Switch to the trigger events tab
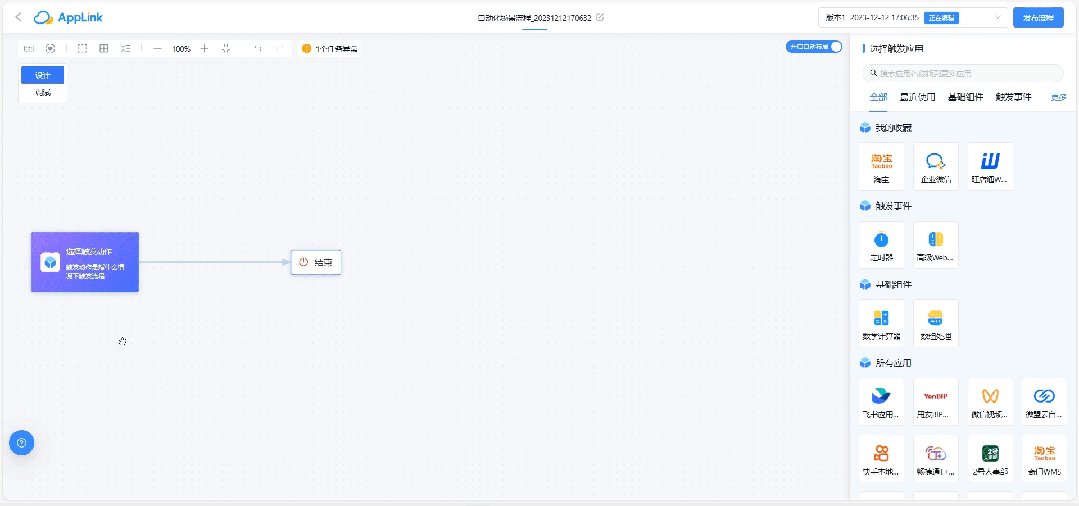The height and width of the screenshot is (506, 1079). (x=1013, y=97)
